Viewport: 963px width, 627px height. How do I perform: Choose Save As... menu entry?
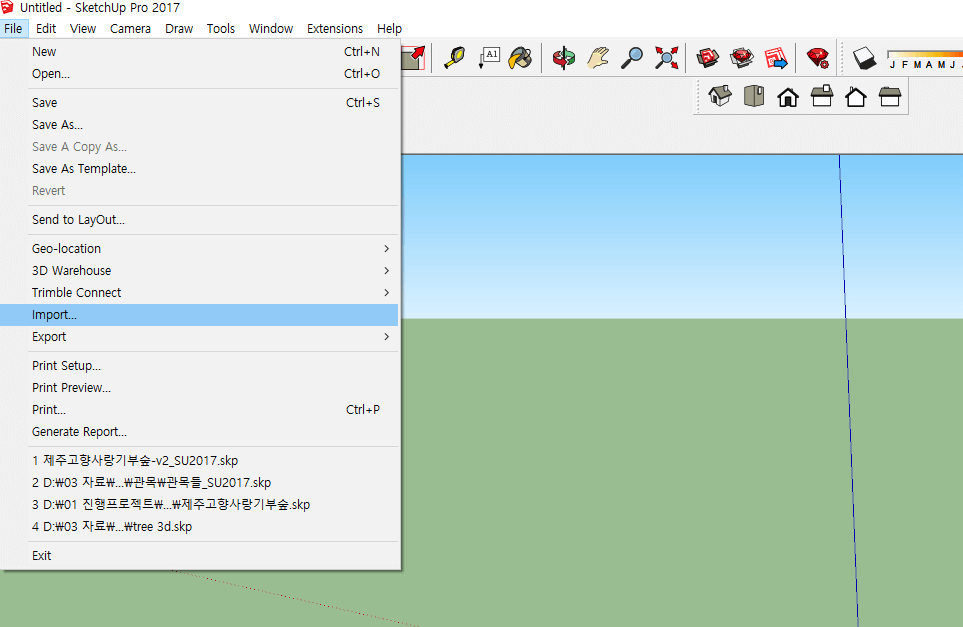199,125
